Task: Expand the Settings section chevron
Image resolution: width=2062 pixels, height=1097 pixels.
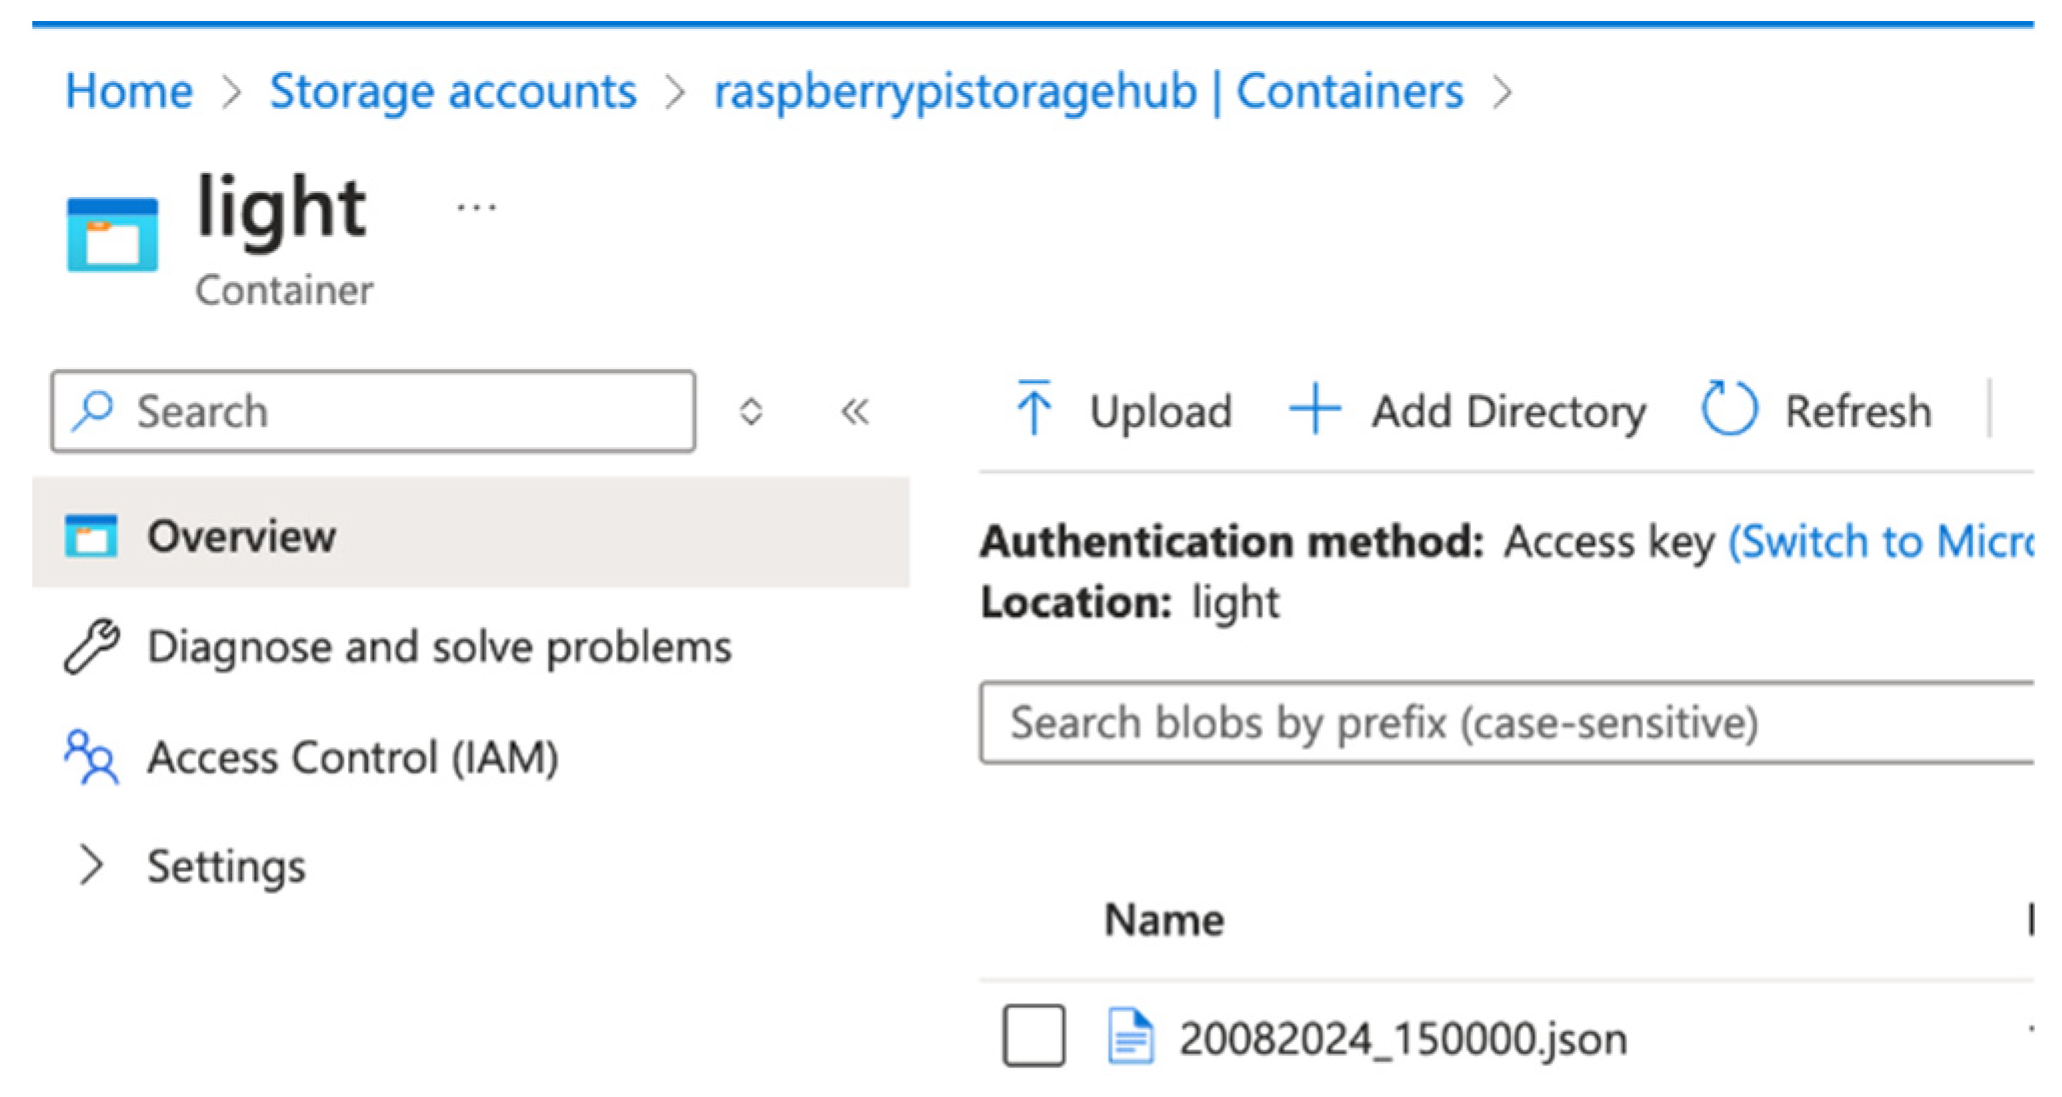Action: [91, 865]
